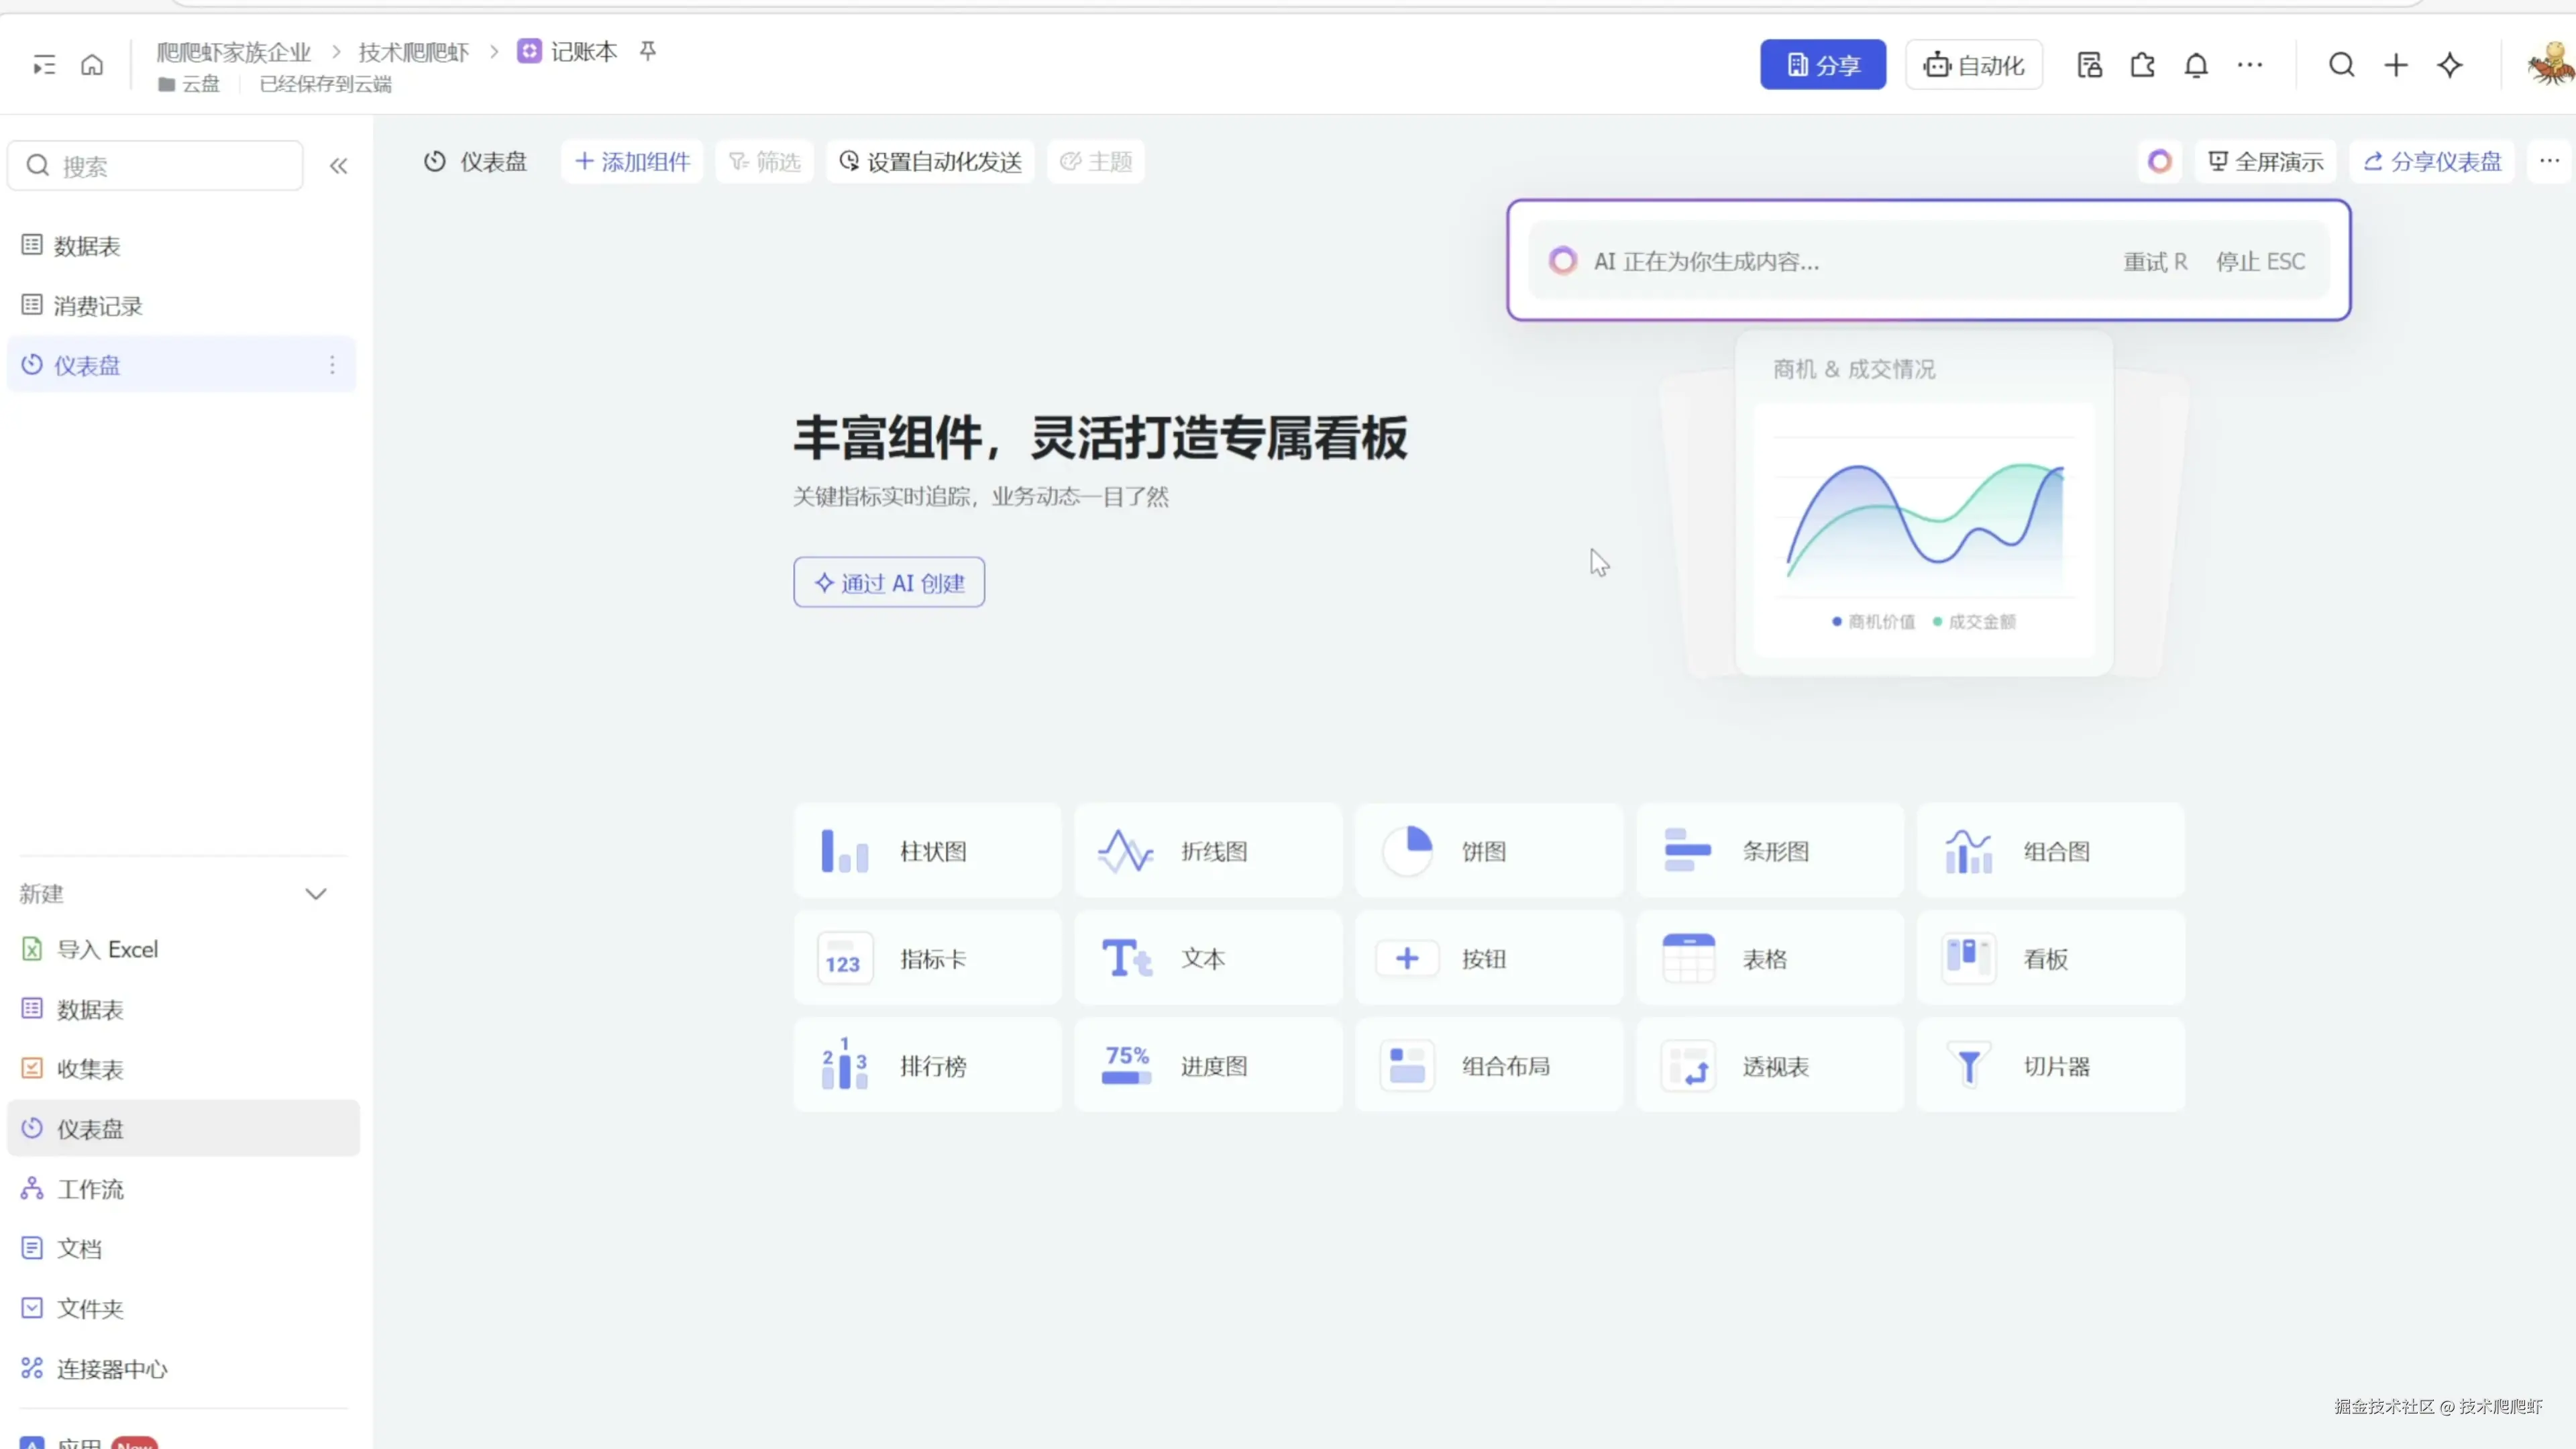This screenshot has height=1449, width=2576.
Task: Open the search magnifier in top bar
Action: pyautogui.click(x=2341, y=66)
